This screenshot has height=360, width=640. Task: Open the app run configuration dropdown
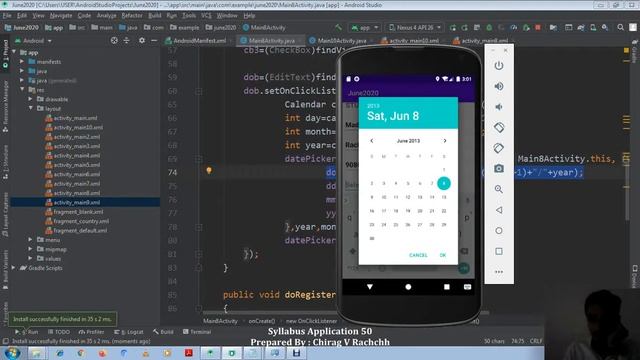pos(365,27)
